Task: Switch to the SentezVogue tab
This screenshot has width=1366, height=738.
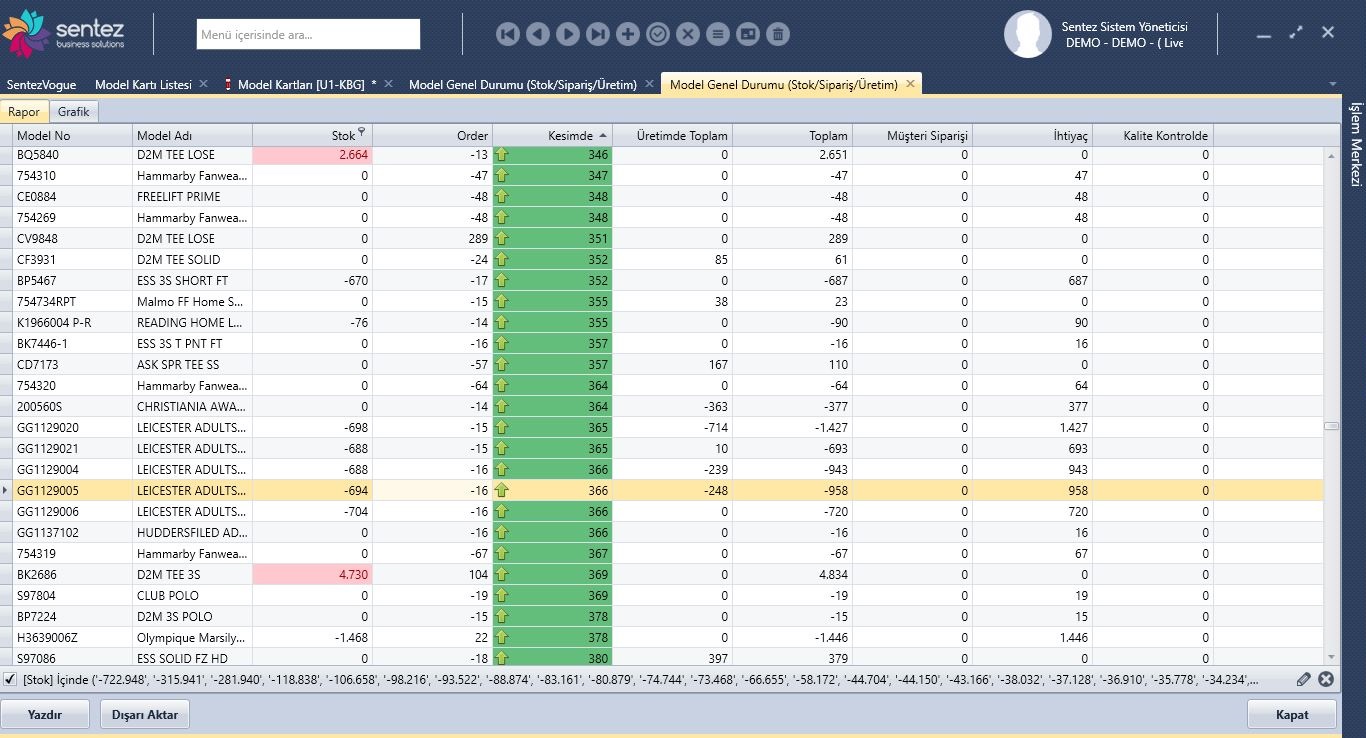Action: pos(41,85)
